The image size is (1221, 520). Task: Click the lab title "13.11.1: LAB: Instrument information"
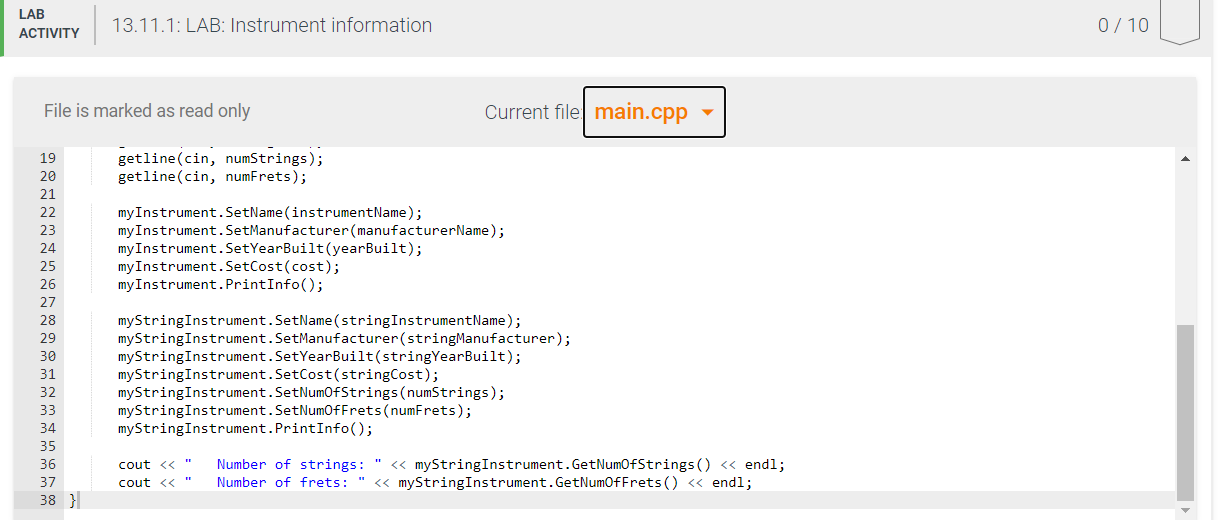[x=272, y=26]
